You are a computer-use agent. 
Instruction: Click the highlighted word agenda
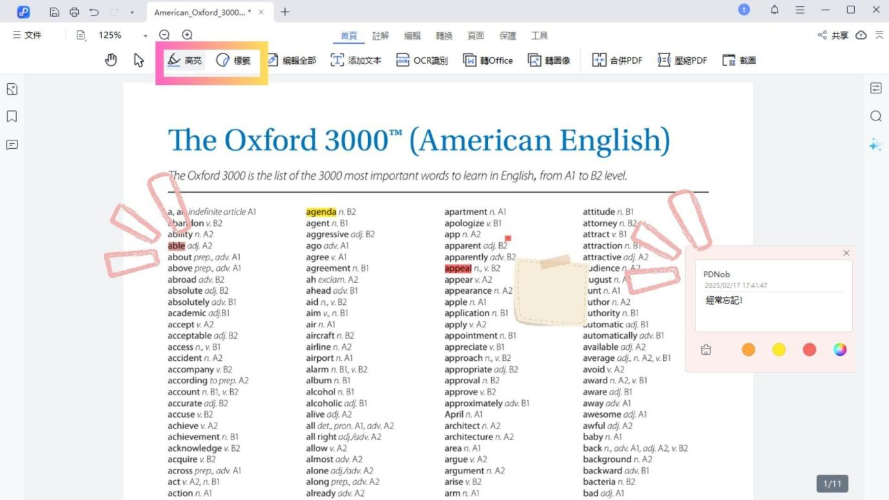pos(321,211)
